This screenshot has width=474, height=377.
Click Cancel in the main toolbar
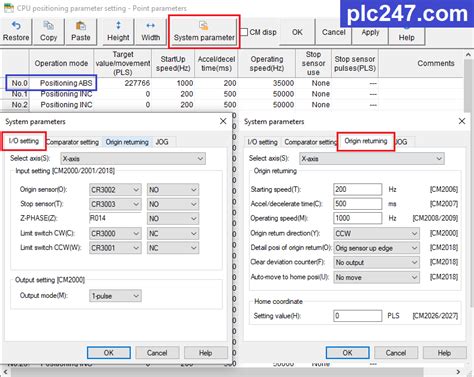point(333,32)
